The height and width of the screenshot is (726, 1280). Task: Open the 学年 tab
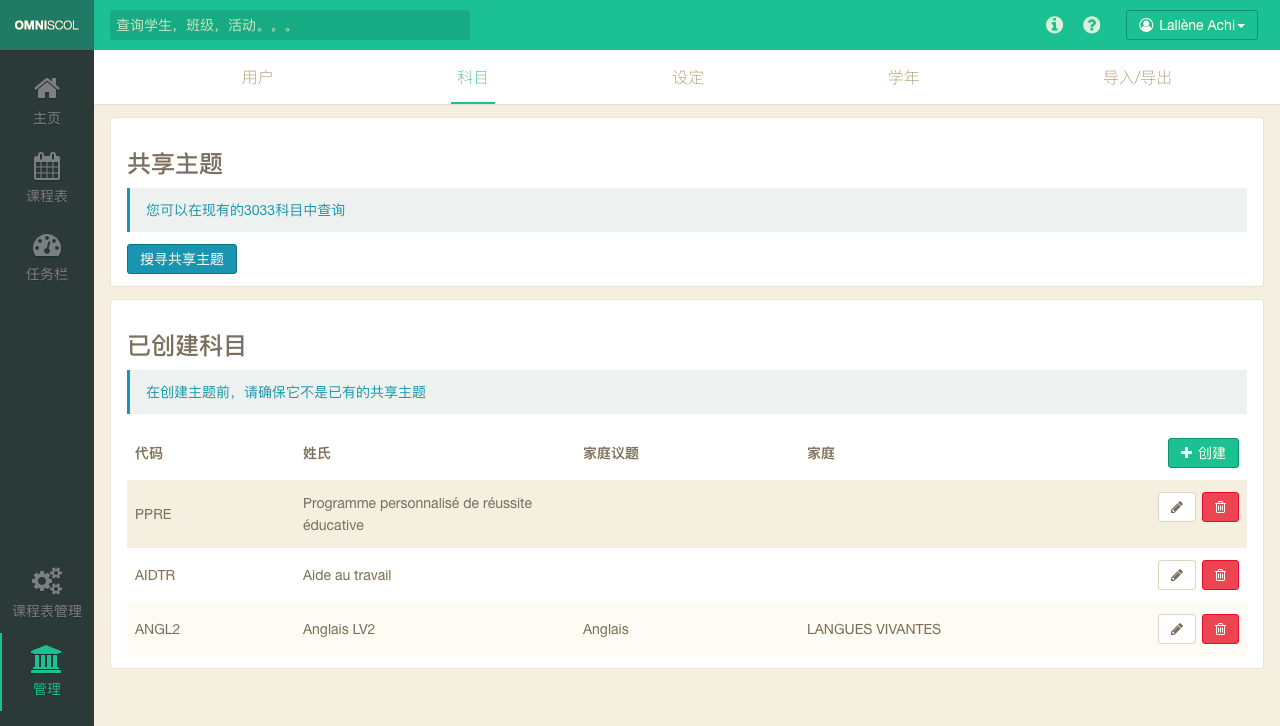coord(904,77)
